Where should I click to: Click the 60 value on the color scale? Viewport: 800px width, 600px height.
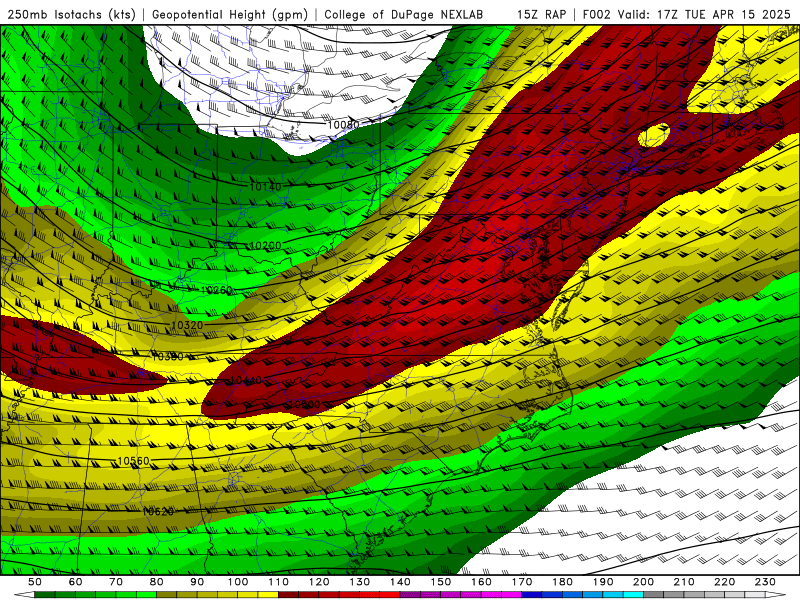pos(76,582)
